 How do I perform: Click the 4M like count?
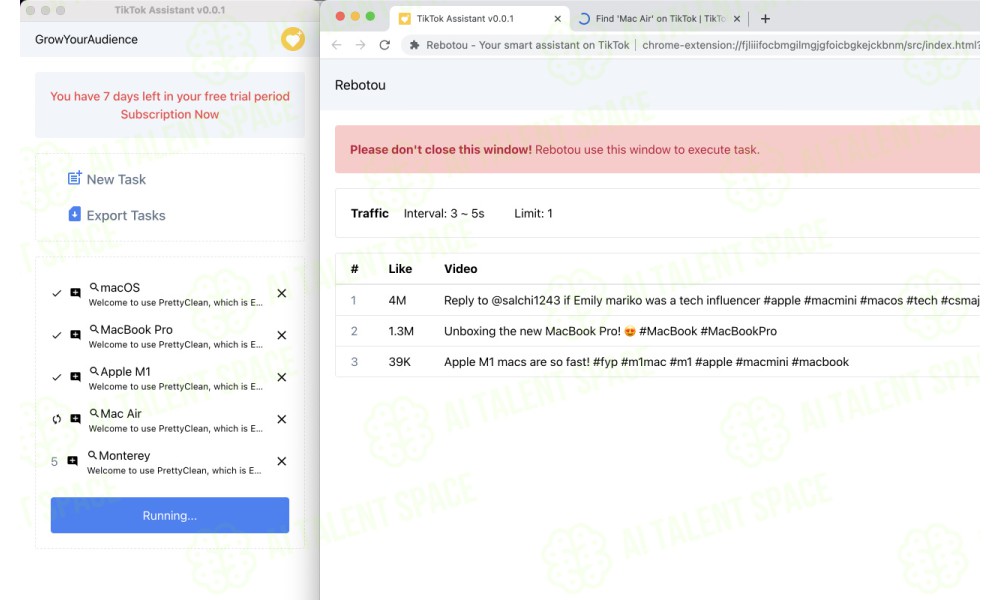[x=397, y=300]
